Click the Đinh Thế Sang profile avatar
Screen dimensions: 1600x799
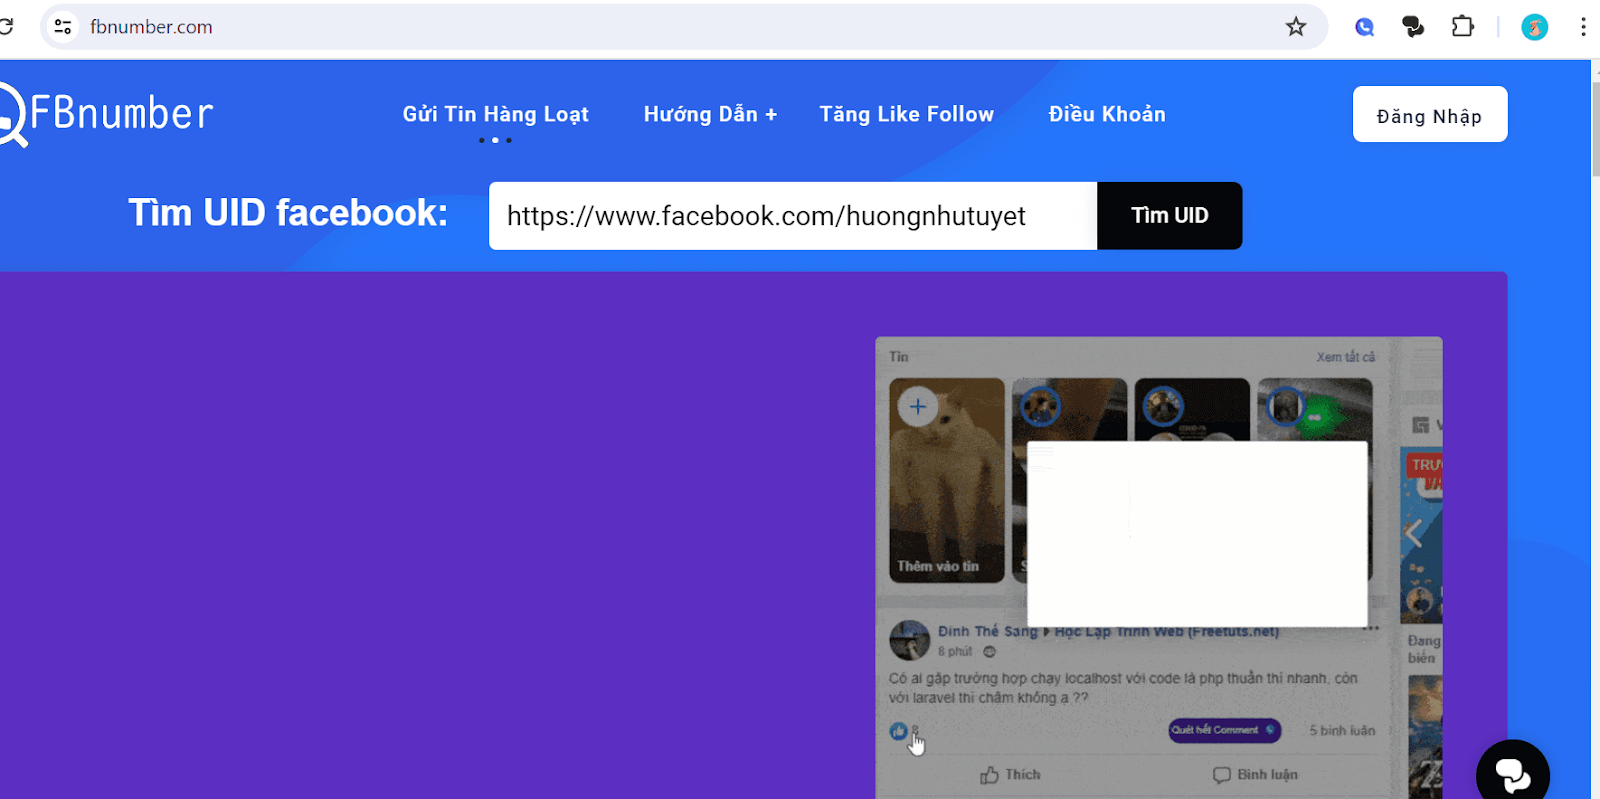pos(910,641)
